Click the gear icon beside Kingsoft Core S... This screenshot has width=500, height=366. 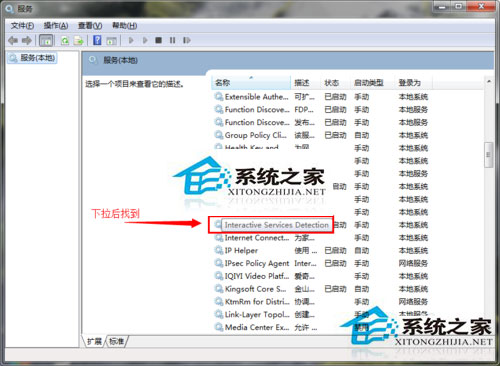[219, 289]
